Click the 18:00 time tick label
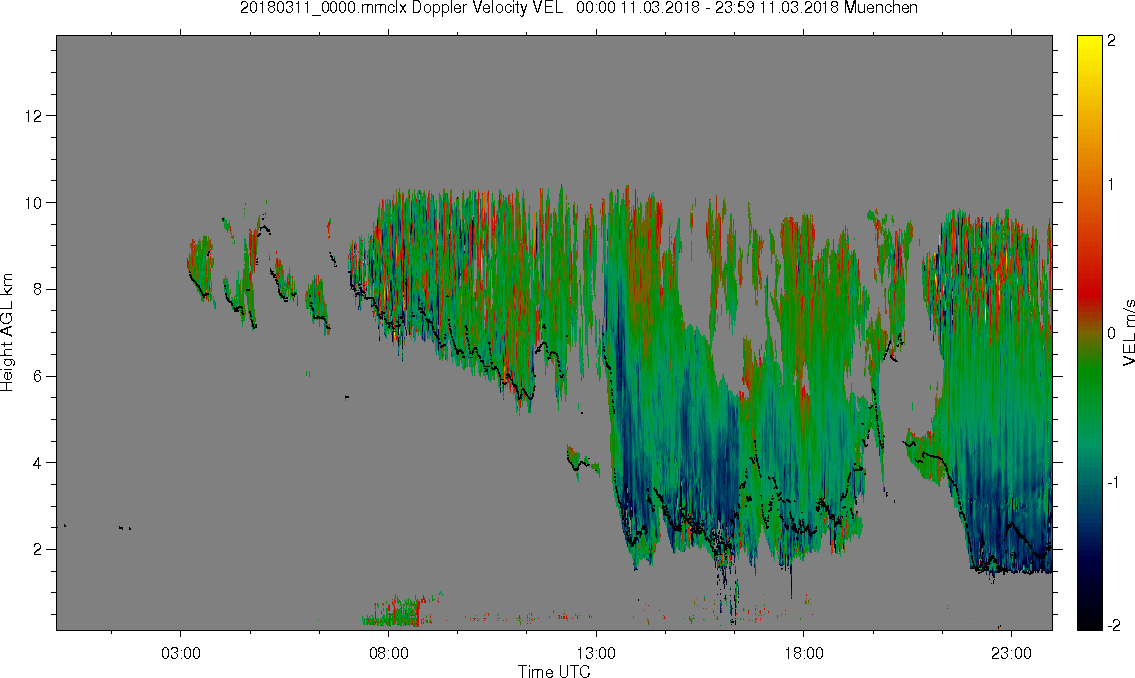1135x678 pixels. [x=804, y=653]
